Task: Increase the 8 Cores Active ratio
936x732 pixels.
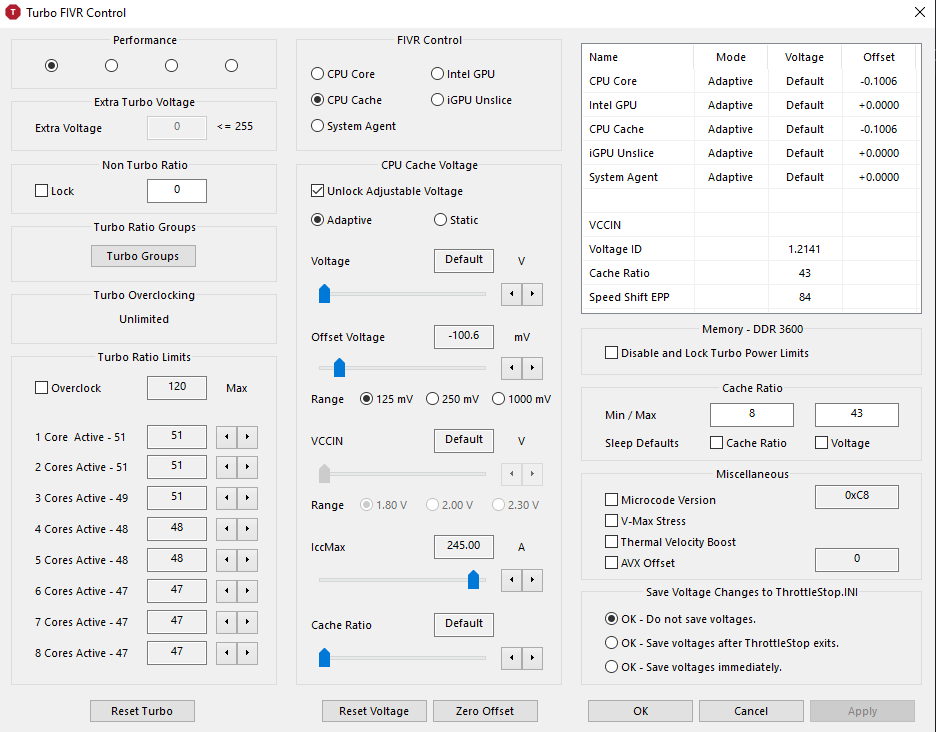Action: [248, 653]
